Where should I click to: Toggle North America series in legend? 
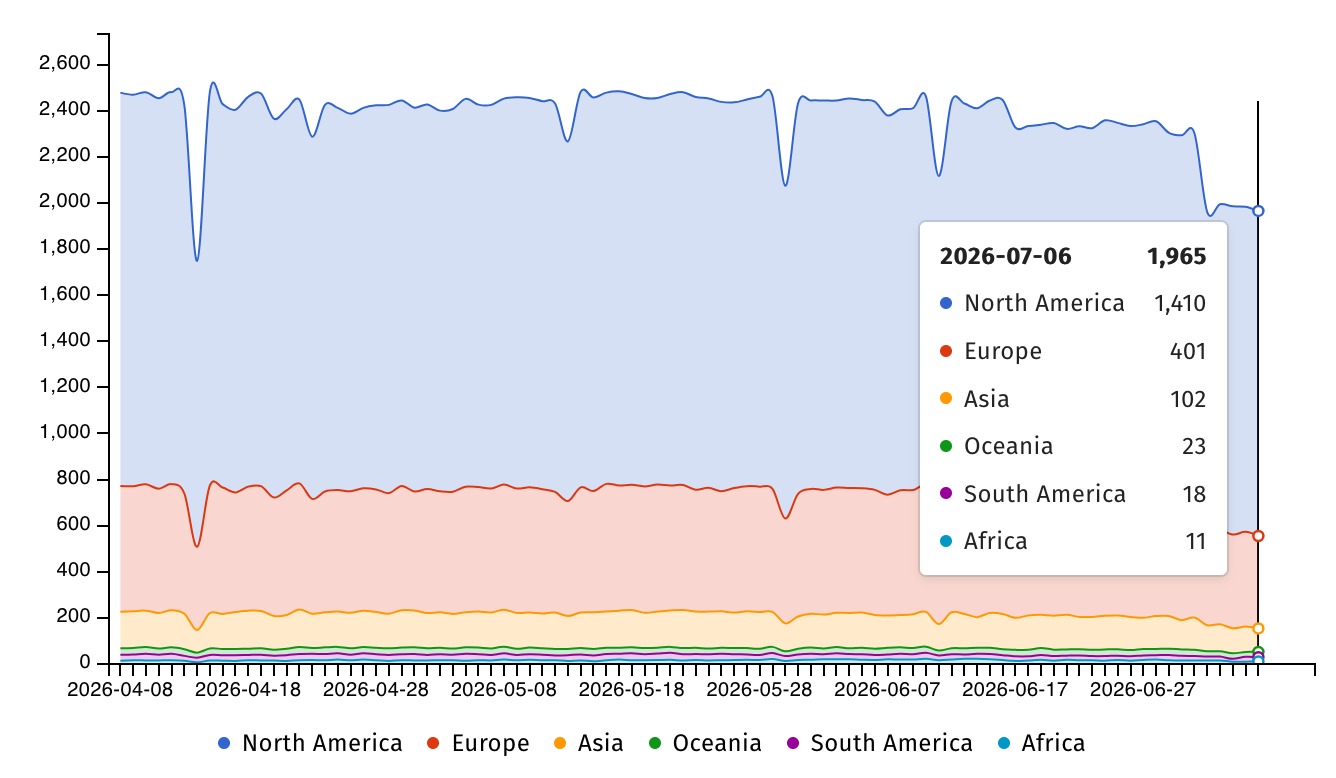click(x=310, y=743)
